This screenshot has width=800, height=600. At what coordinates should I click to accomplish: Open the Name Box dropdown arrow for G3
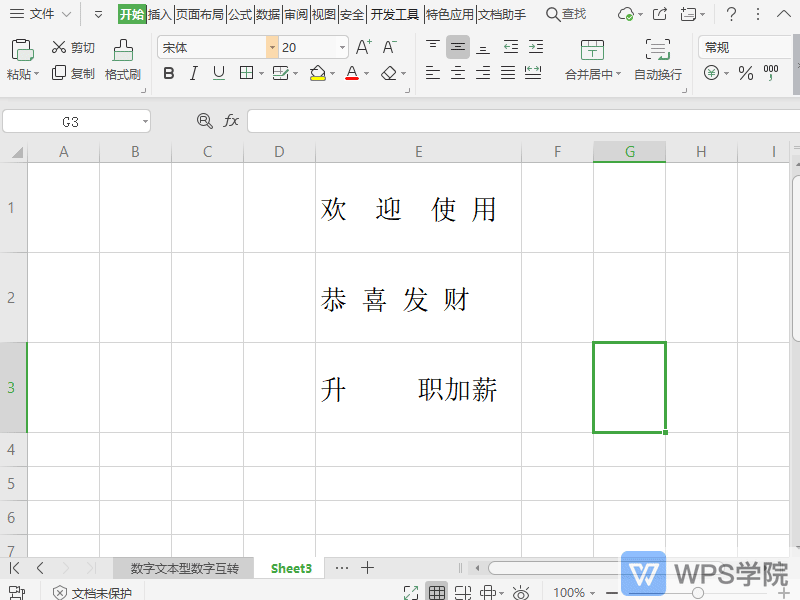click(x=145, y=121)
